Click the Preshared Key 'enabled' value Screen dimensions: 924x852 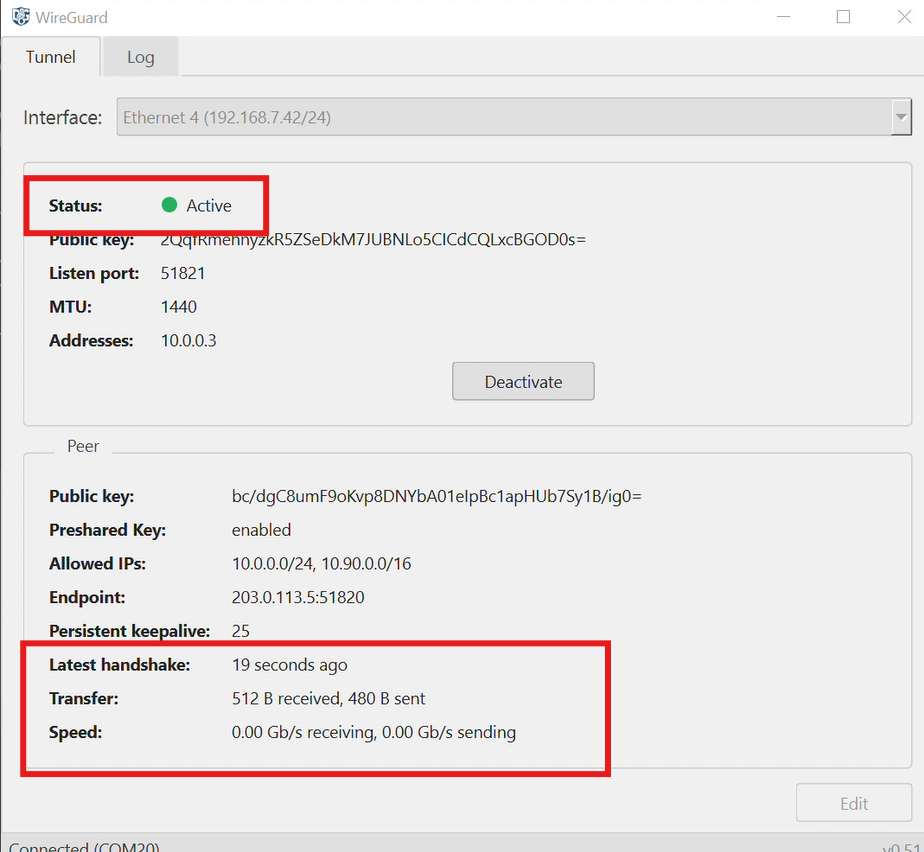(261, 530)
